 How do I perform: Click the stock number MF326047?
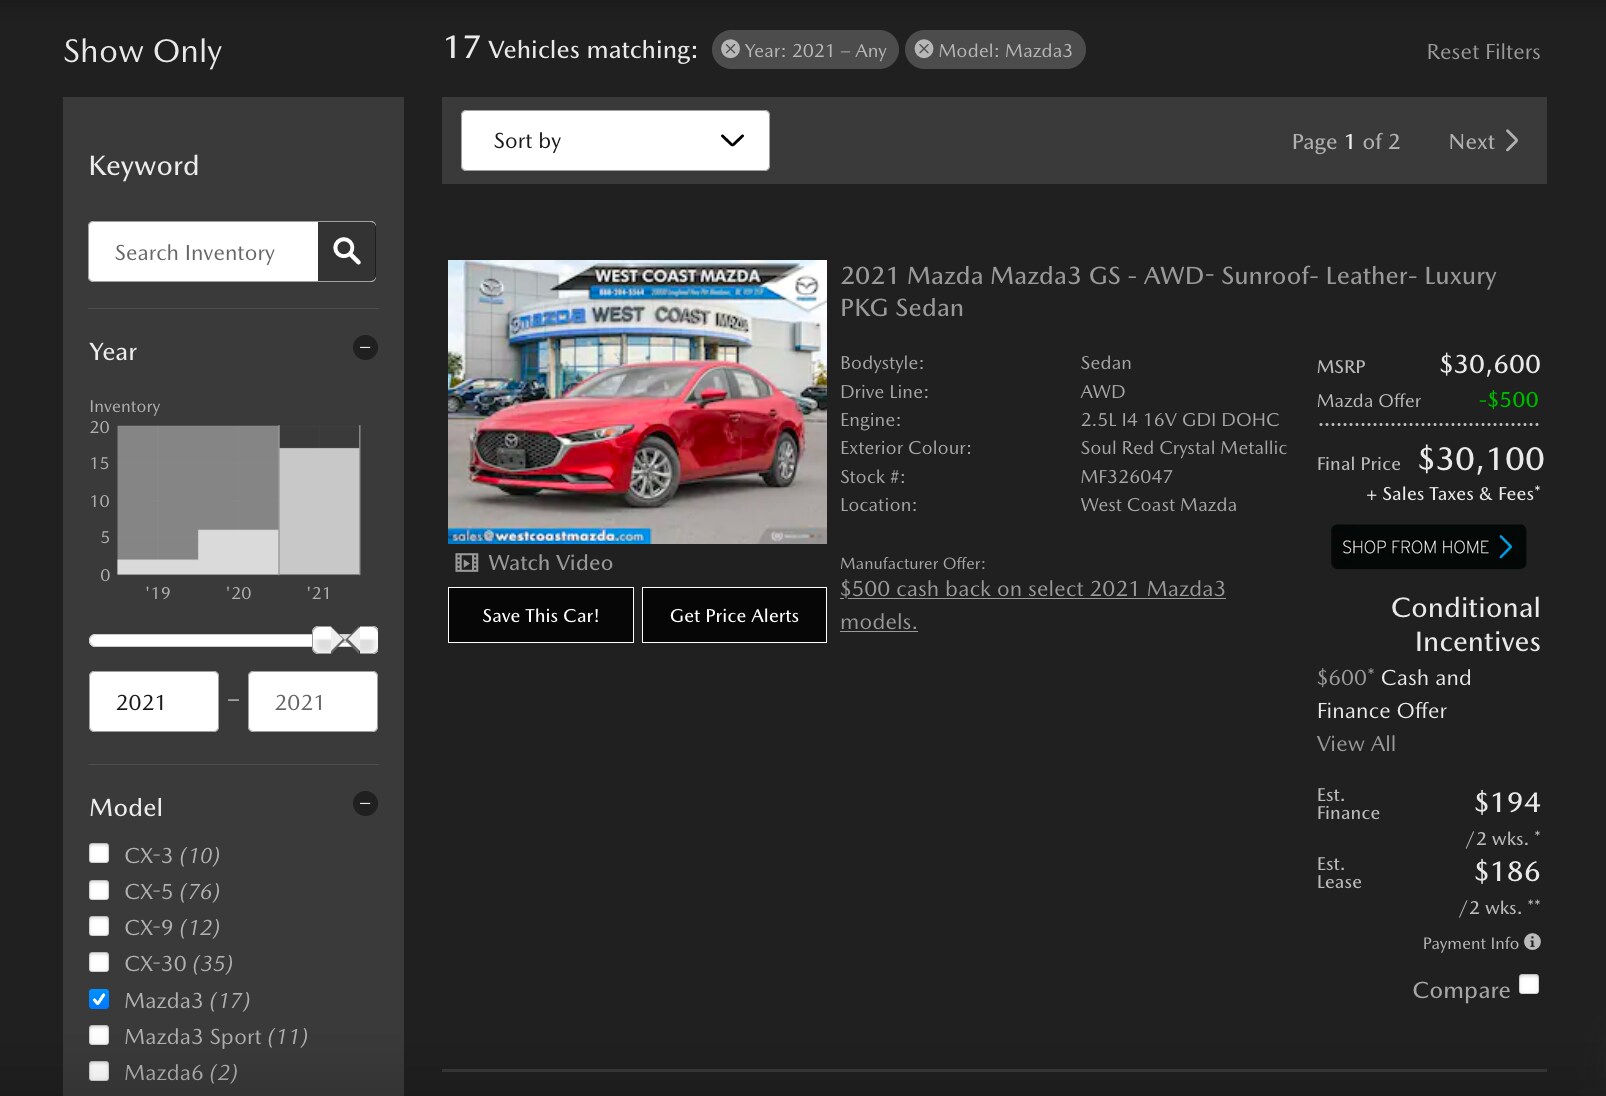pyautogui.click(x=1126, y=476)
